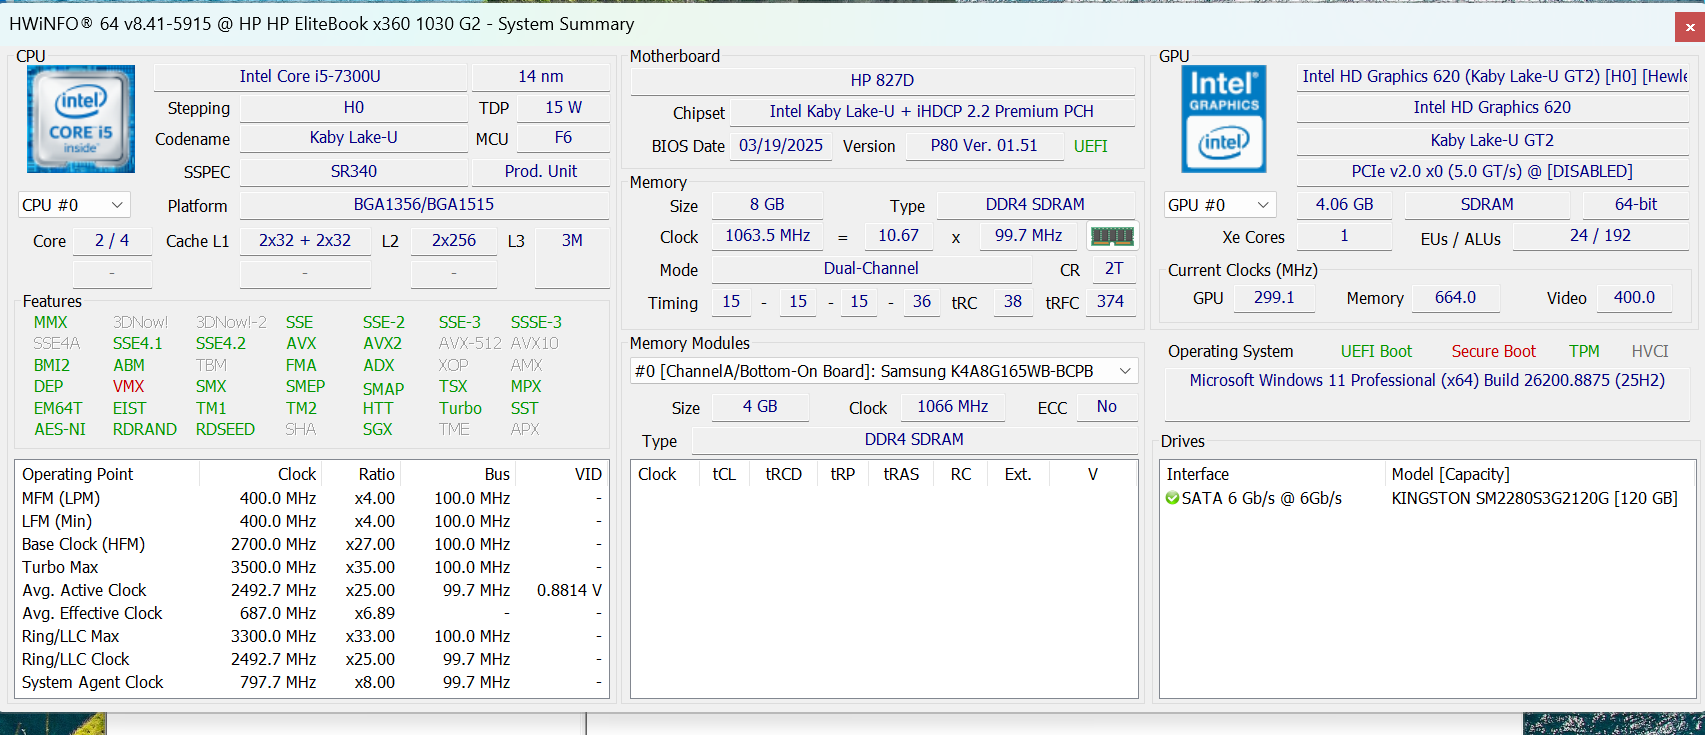The width and height of the screenshot is (1705, 735).
Task: Click the tRCD column header
Action: point(784,474)
